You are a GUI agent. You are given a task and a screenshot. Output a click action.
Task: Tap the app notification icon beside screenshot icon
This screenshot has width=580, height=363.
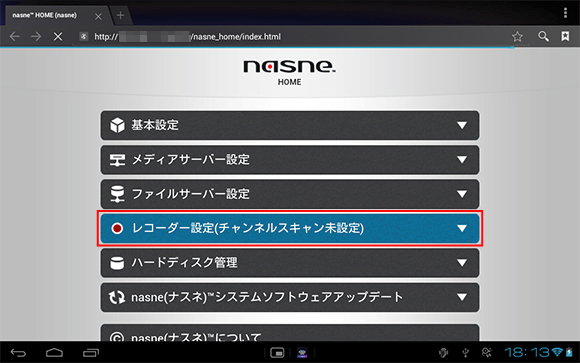(x=302, y=353)
